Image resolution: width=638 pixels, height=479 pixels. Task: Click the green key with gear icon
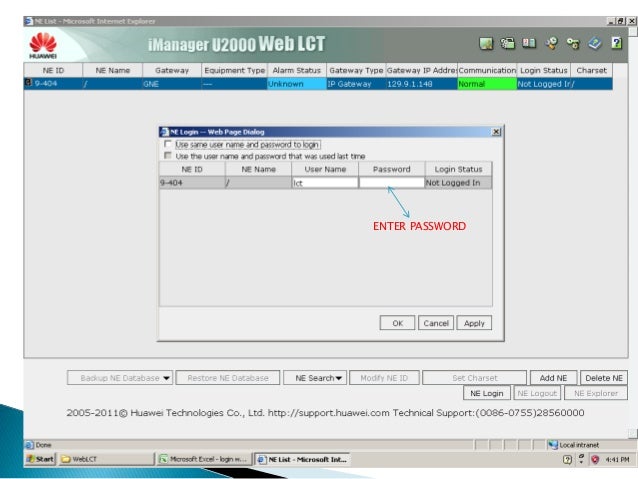coord(573,43)
